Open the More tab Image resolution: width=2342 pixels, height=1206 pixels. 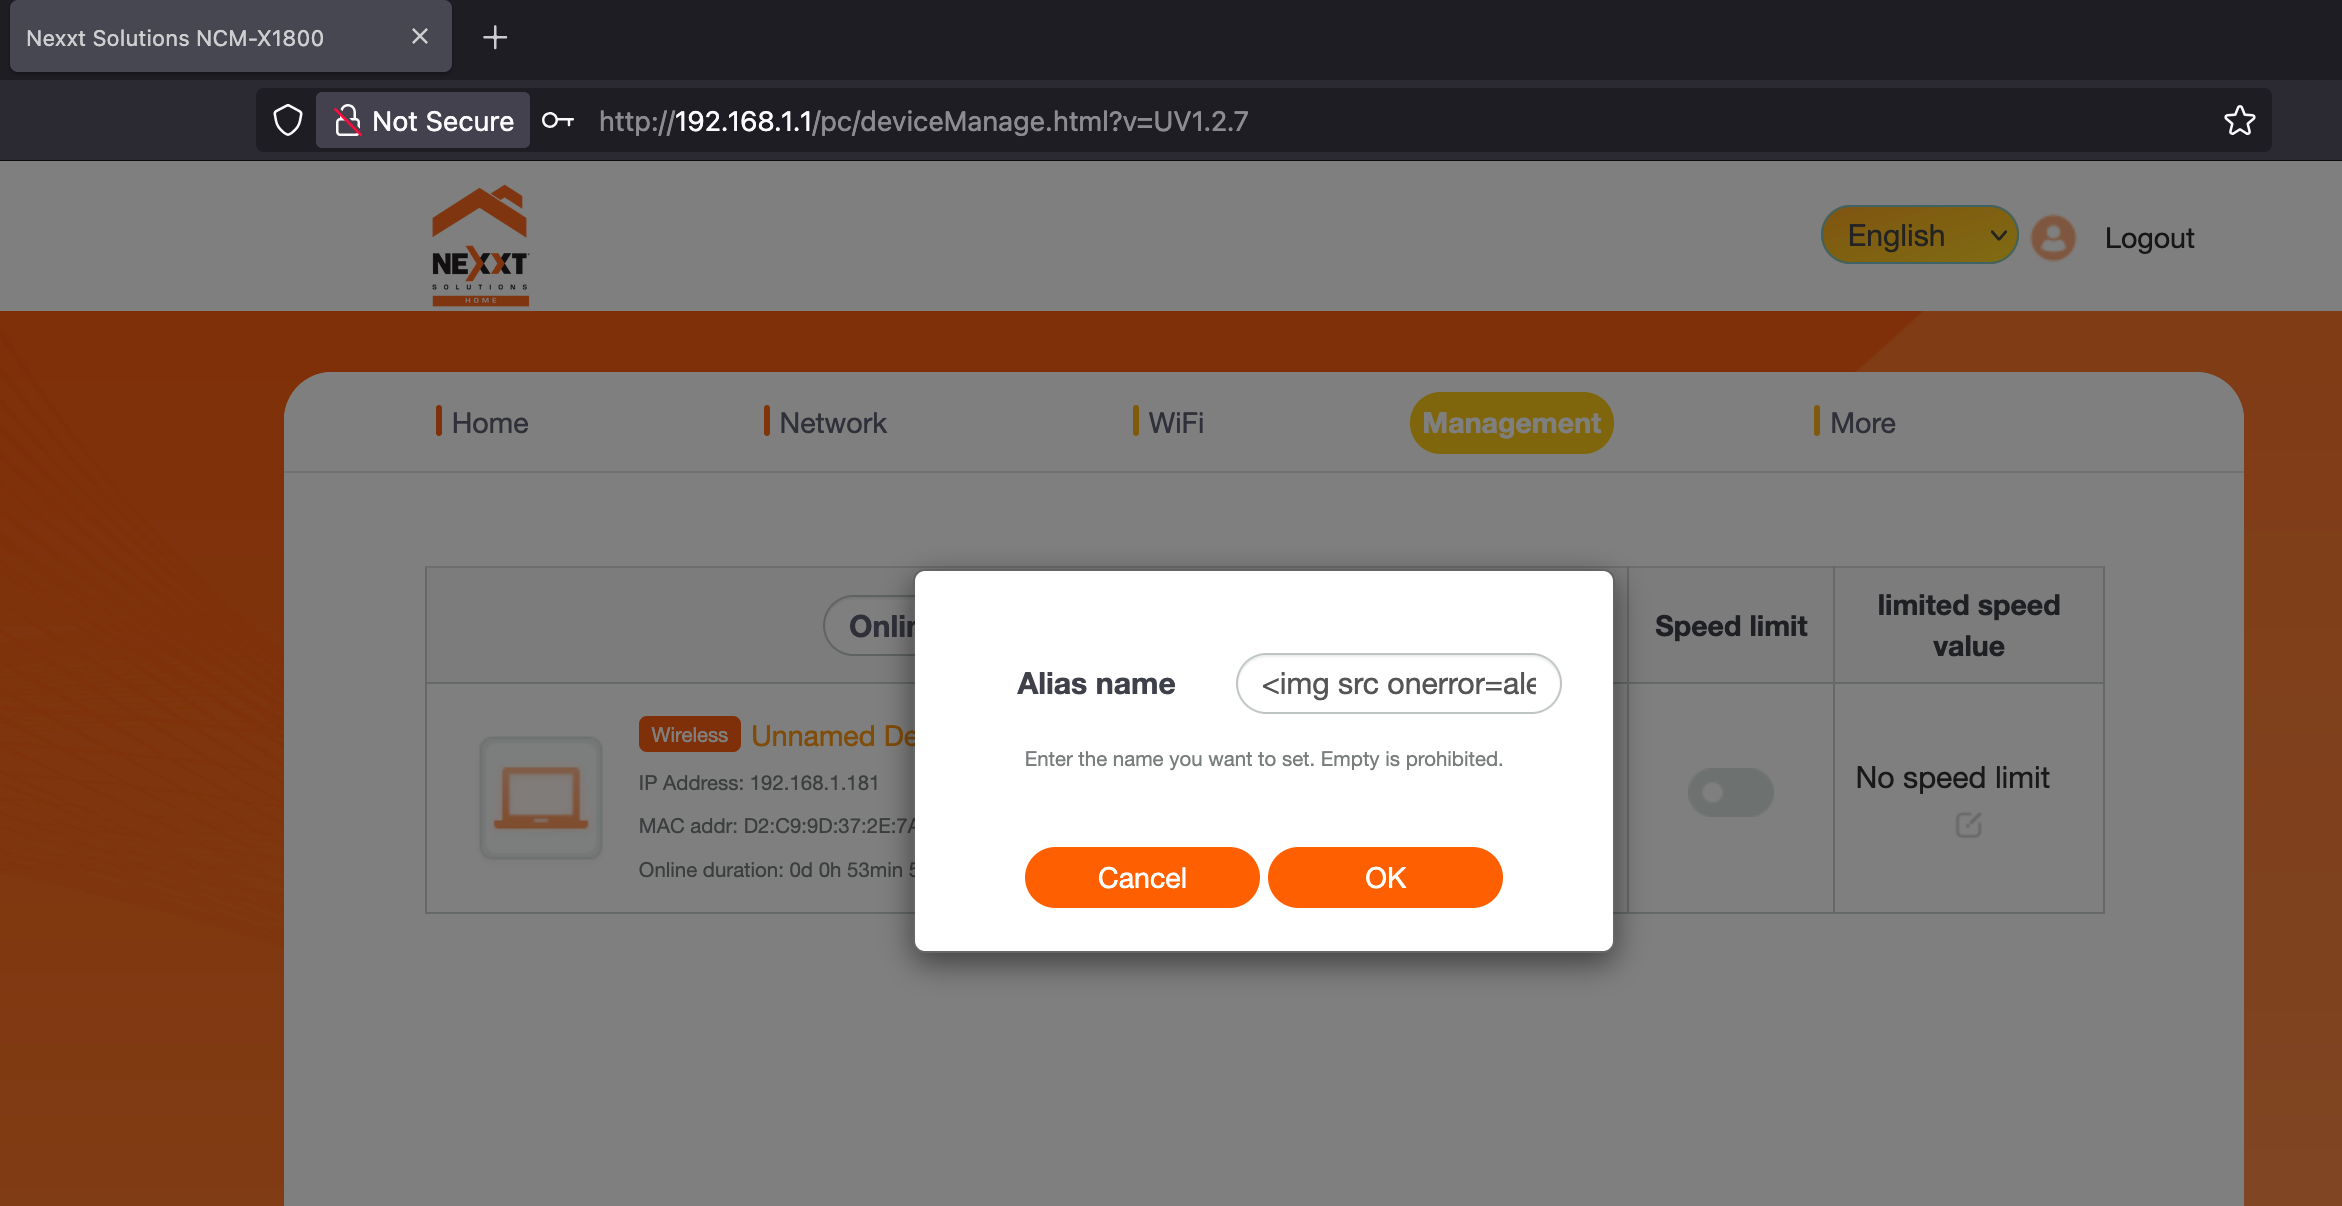[1855, 423]
